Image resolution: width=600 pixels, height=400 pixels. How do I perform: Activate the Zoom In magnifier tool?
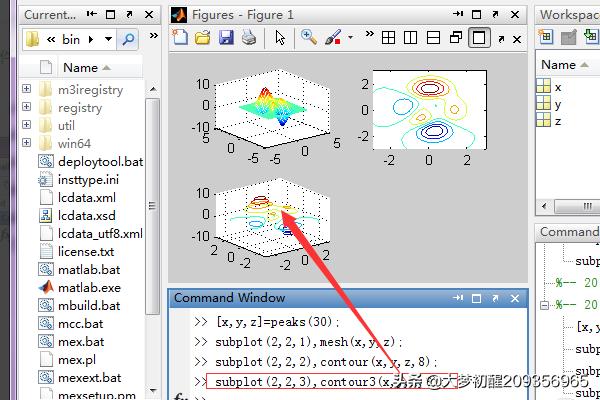point(309,38)
